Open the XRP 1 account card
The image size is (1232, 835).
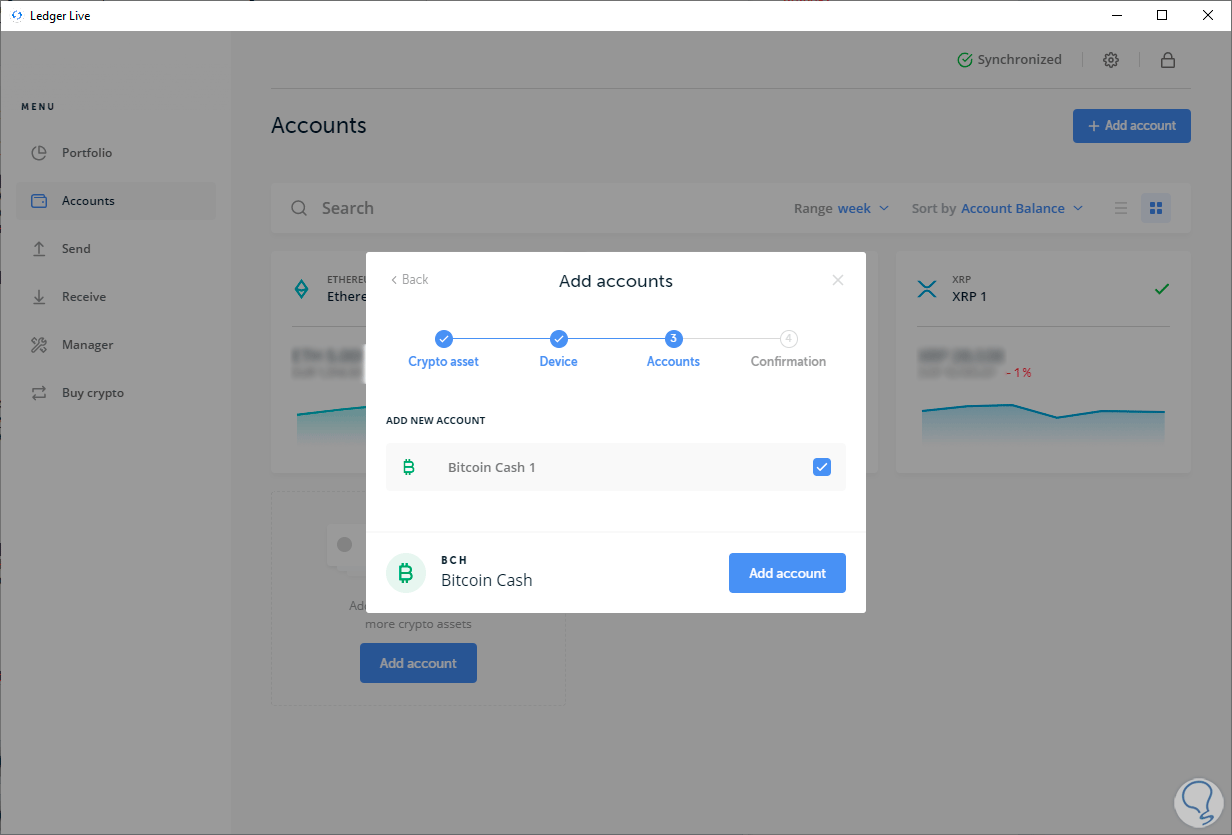(1042, 362)
